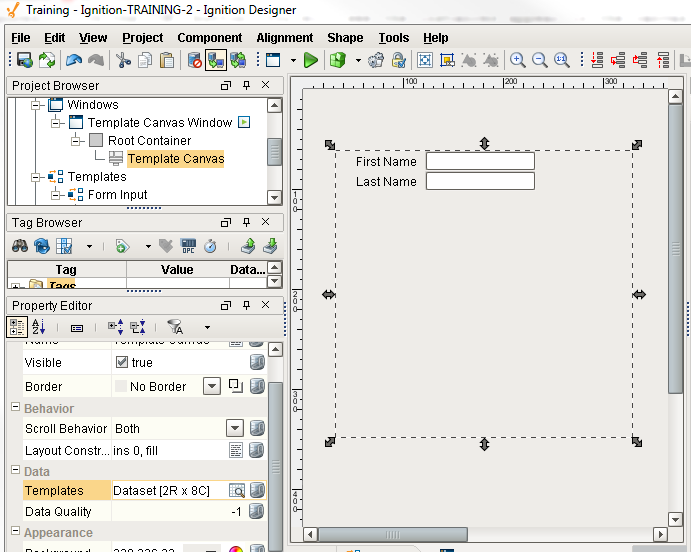This screenshot has height=552, width=691.
Task: Click the Cut scissors icon
Action: [124, 61]
